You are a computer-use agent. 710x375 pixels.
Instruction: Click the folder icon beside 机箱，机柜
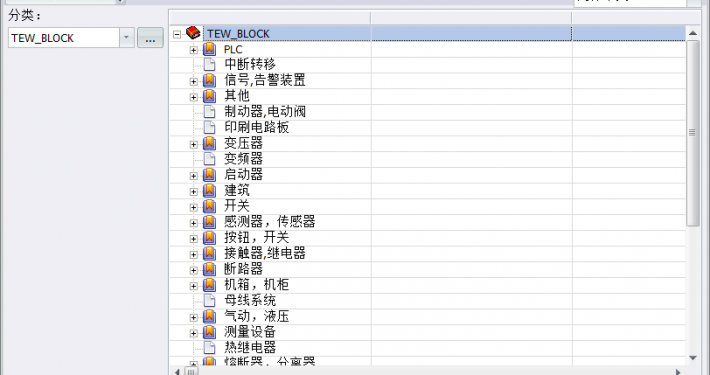pyautogui.click(x=209, y=284)
